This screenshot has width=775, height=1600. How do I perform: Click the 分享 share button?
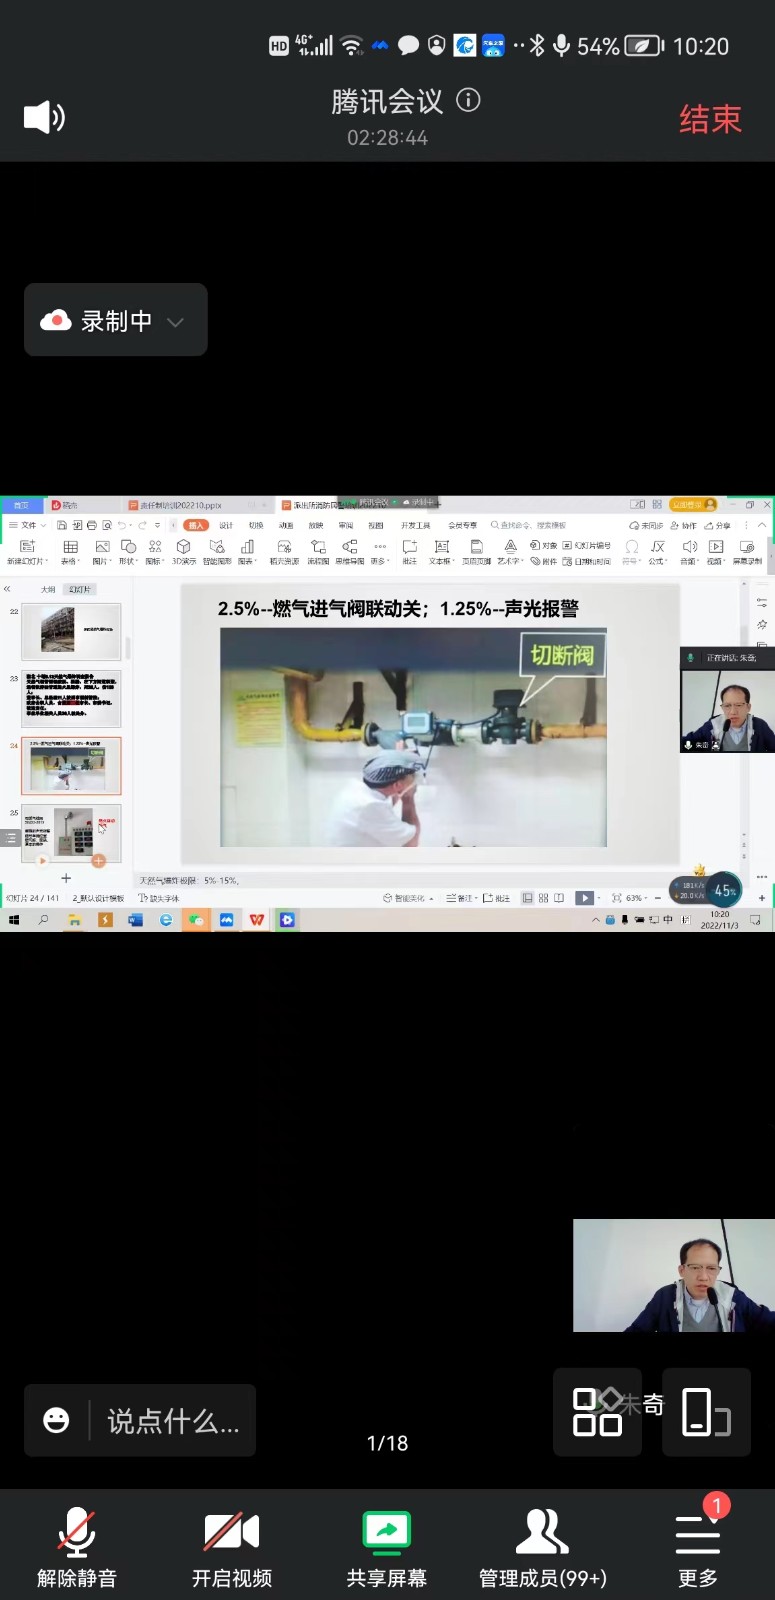[718, 525]
